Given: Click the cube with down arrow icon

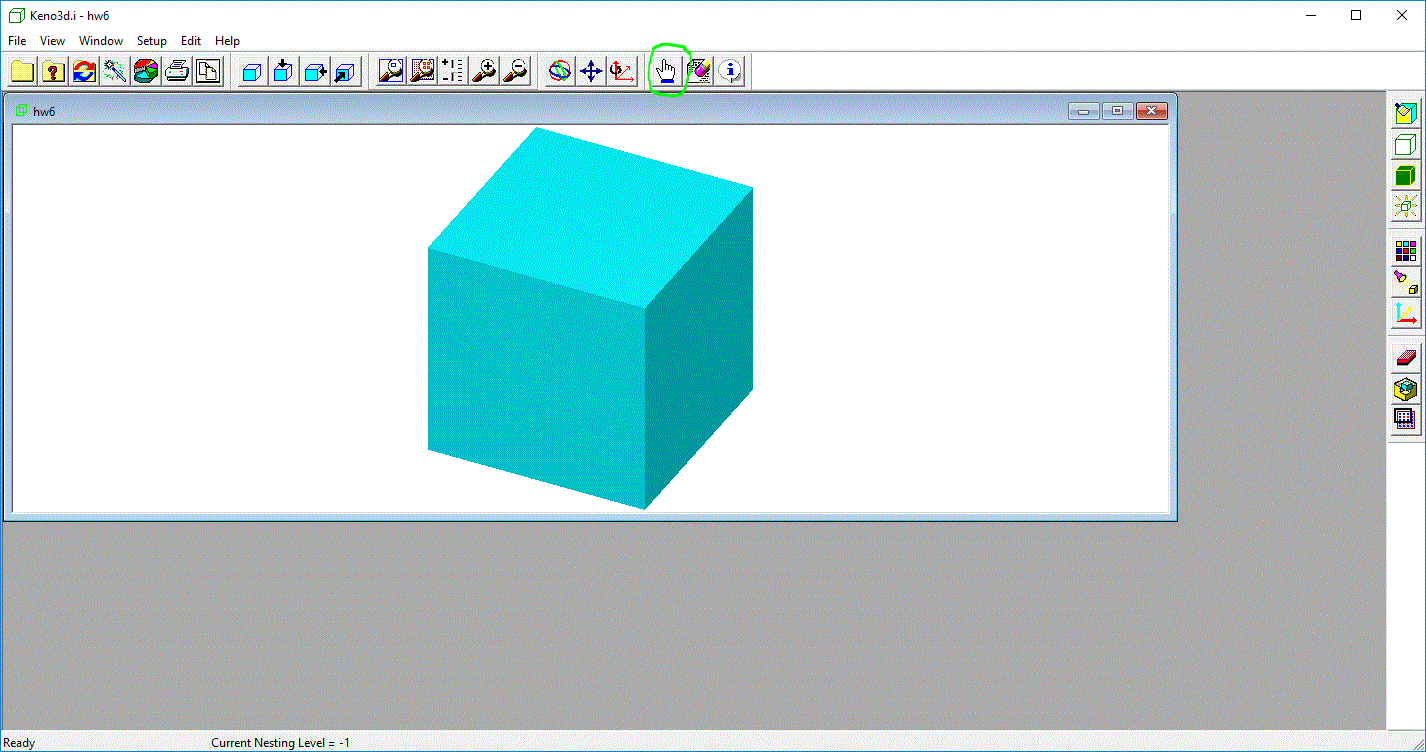Looking at the screenshot, I should (284, 71).
